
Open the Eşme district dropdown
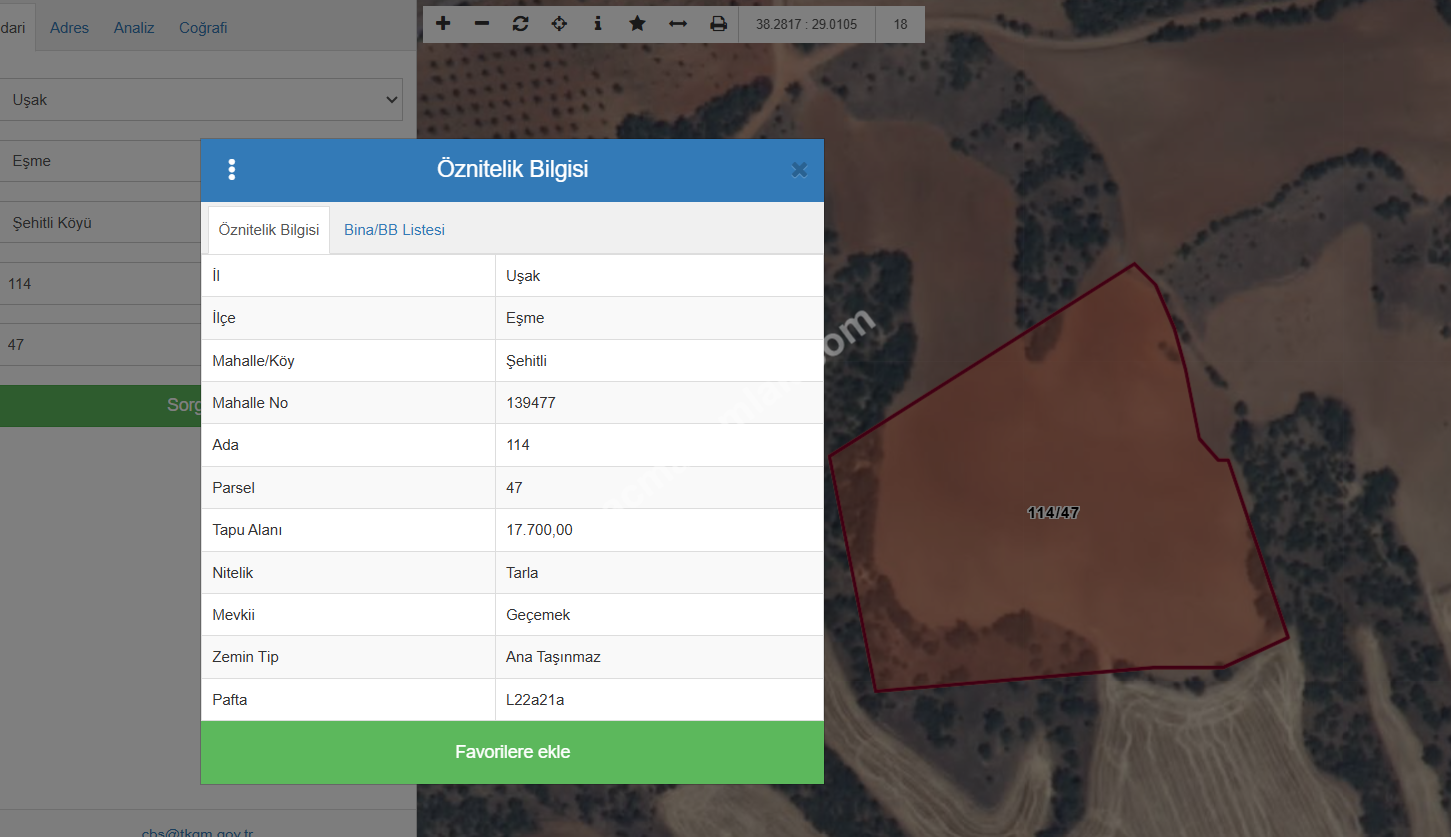coord(100,161)
